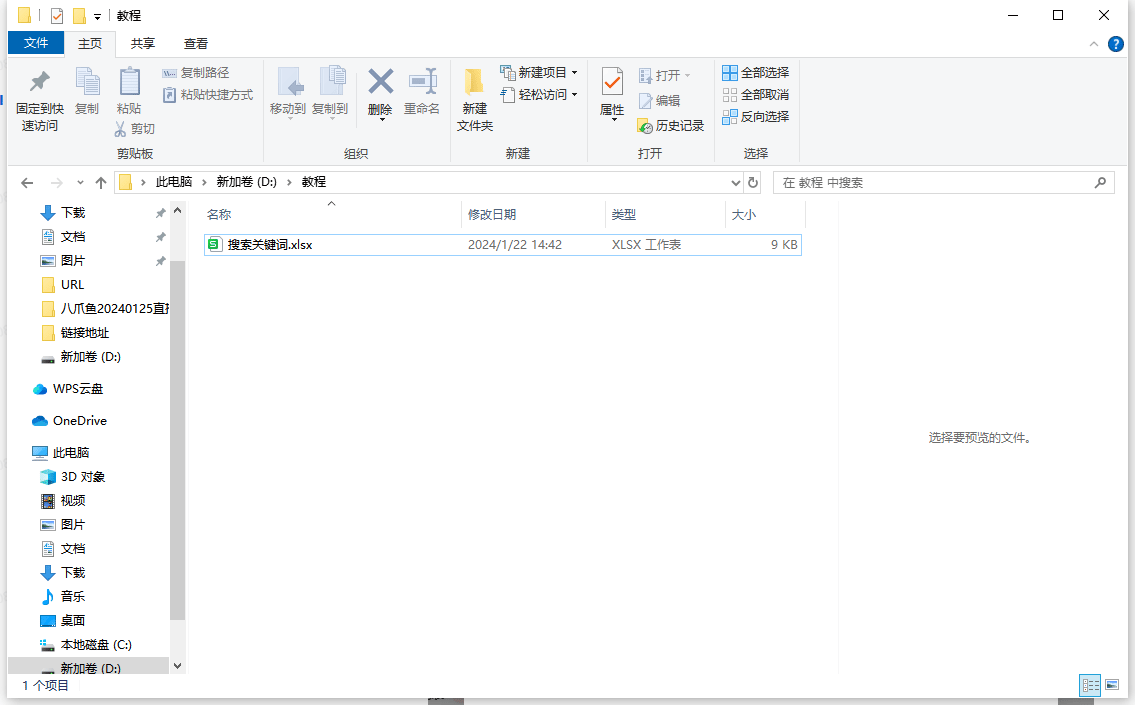This screenshot has height=705, width=1135.
Task: Select Copy Path (复制路径)
Action: [x=195, y=72]
